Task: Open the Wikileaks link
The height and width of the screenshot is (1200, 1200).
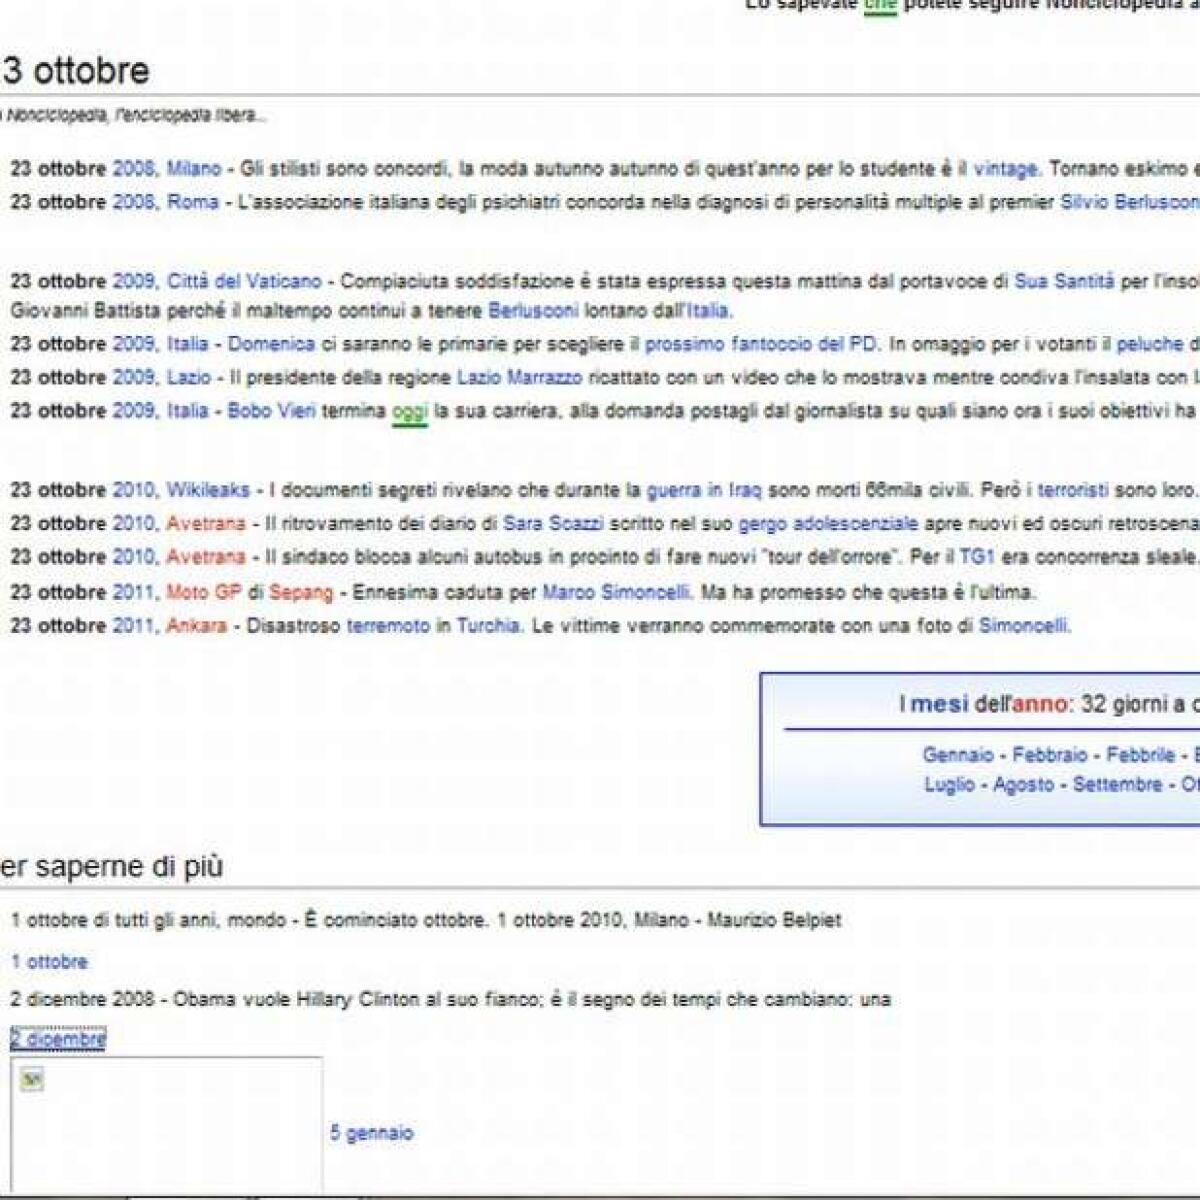Action: pos(208,490)
